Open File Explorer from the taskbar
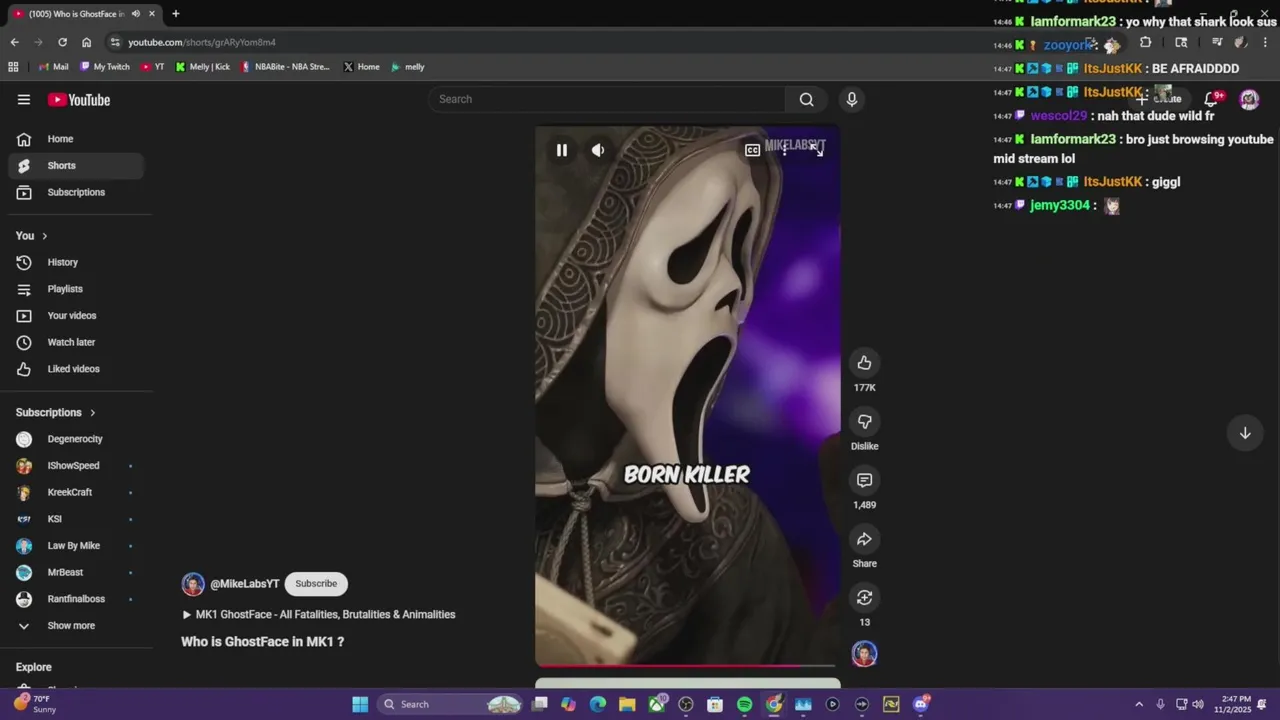1280x720 pixels. (x=627, y=704)
